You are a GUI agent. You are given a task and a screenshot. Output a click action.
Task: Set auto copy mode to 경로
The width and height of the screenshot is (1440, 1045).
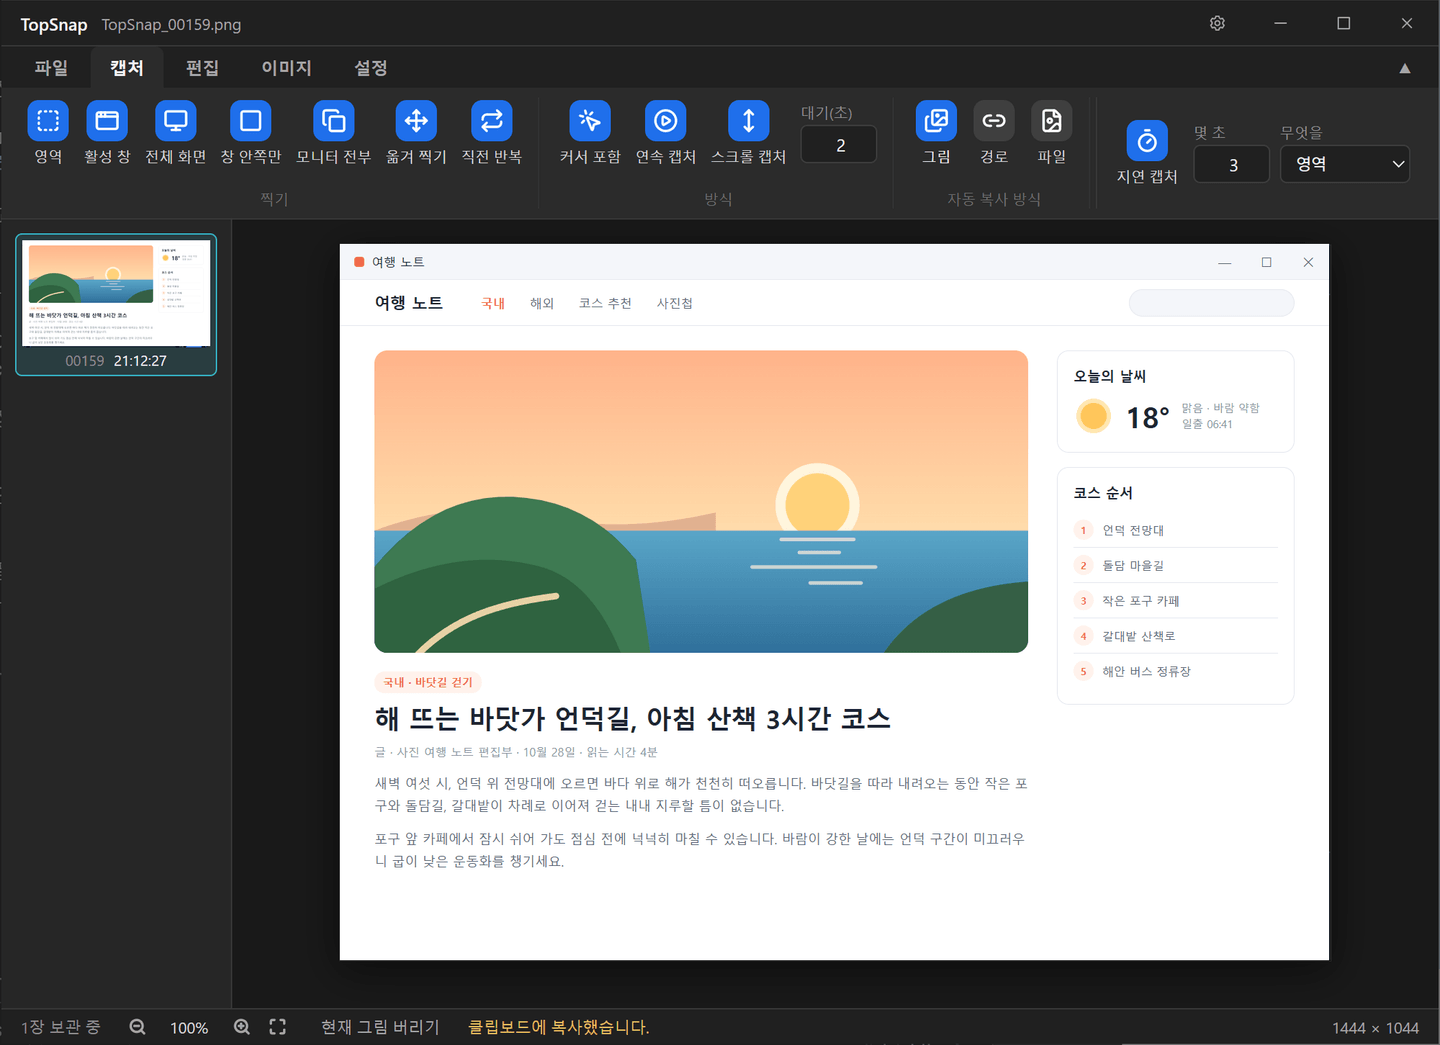tap(994, 133)
